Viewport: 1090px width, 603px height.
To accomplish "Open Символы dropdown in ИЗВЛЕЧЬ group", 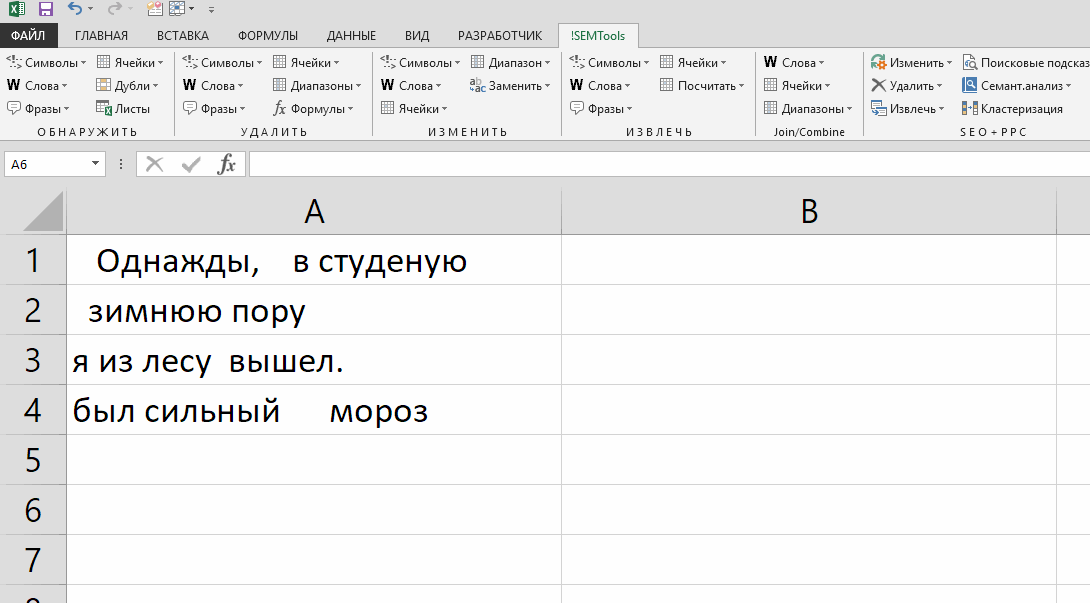I will [x=609, y=63].
